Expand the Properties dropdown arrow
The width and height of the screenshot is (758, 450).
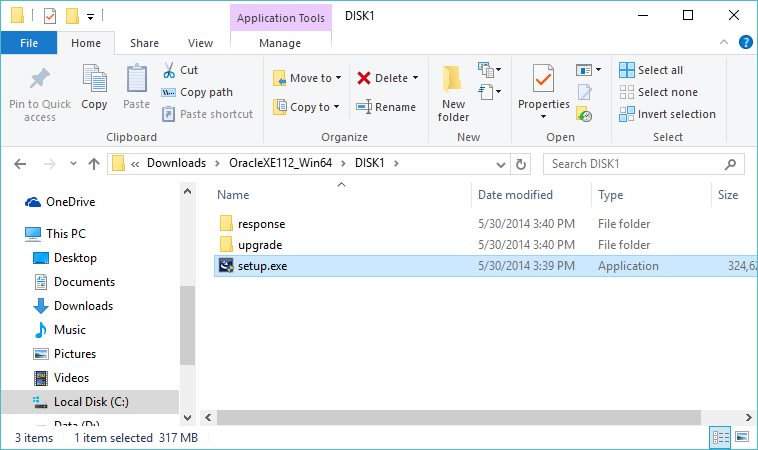pyautogui.click(x=543, y=116)
